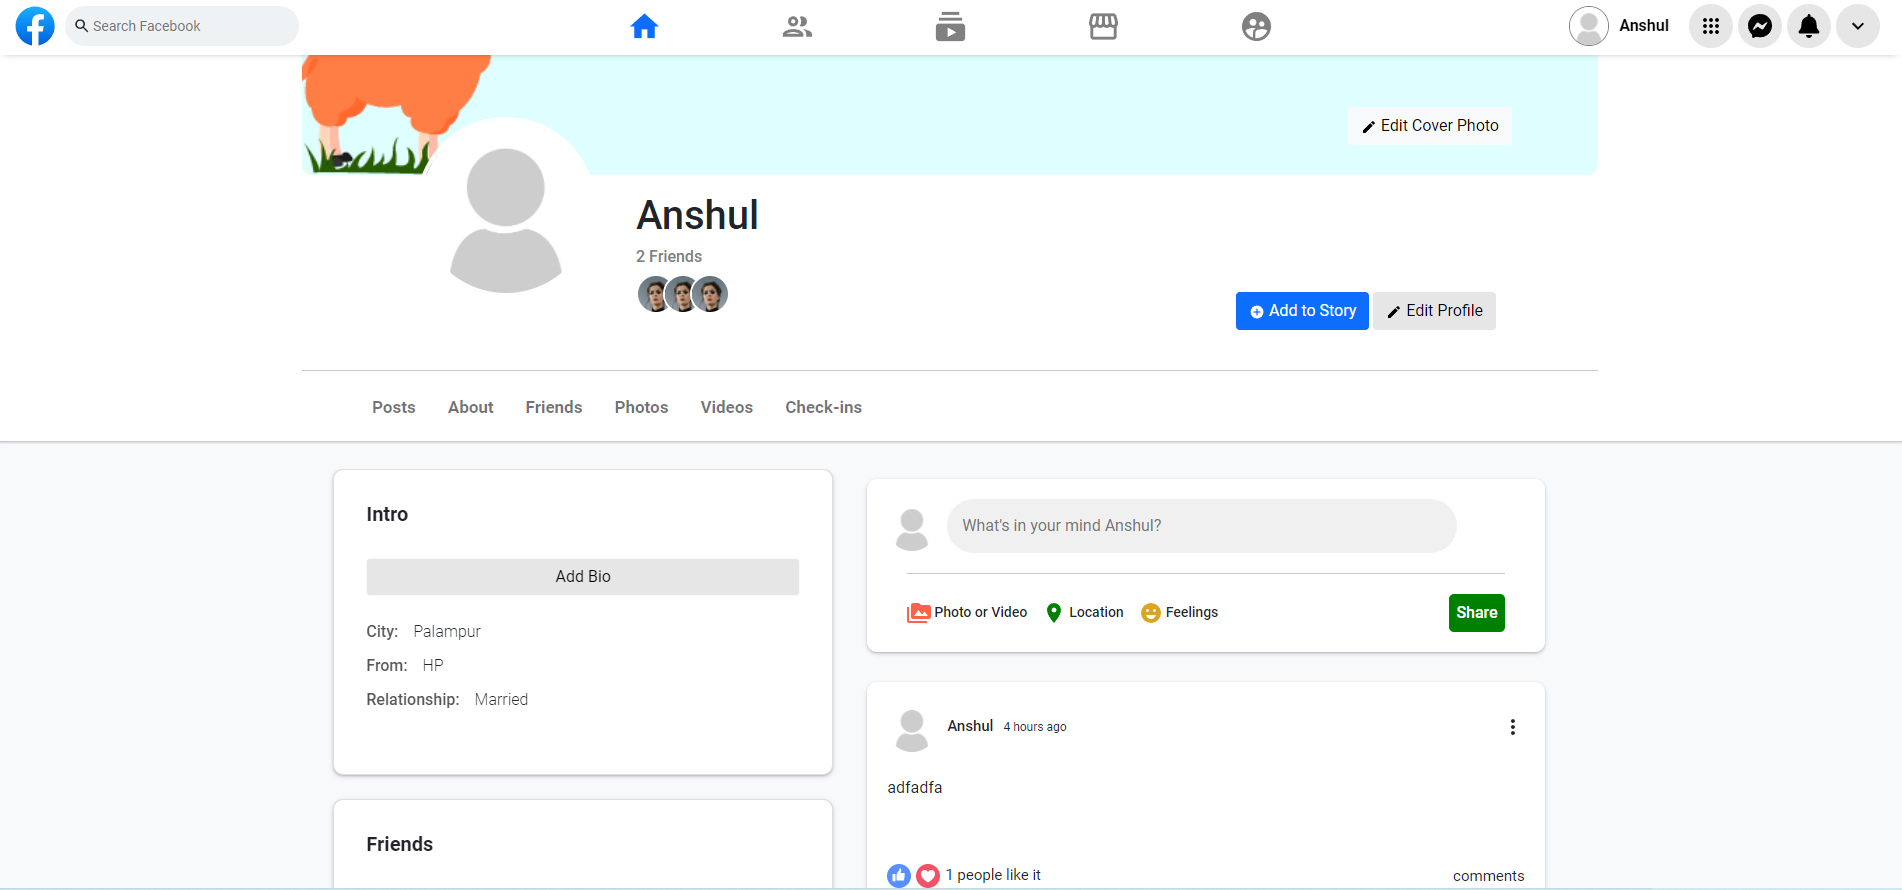Viewport: 1902px width, 890px height.
Task: Click the "Palampur" city text
Action: pyautogui.click(x=447, y=632)
